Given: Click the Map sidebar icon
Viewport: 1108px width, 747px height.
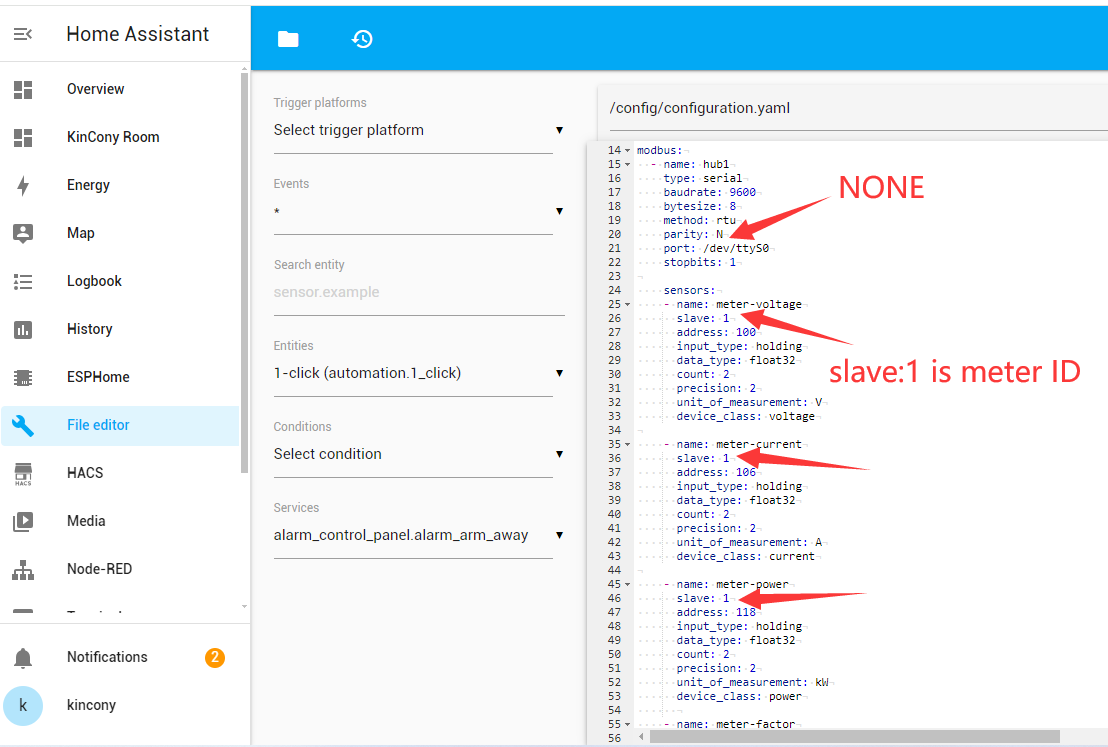Looking at the screenshot, I should (23, 233).
